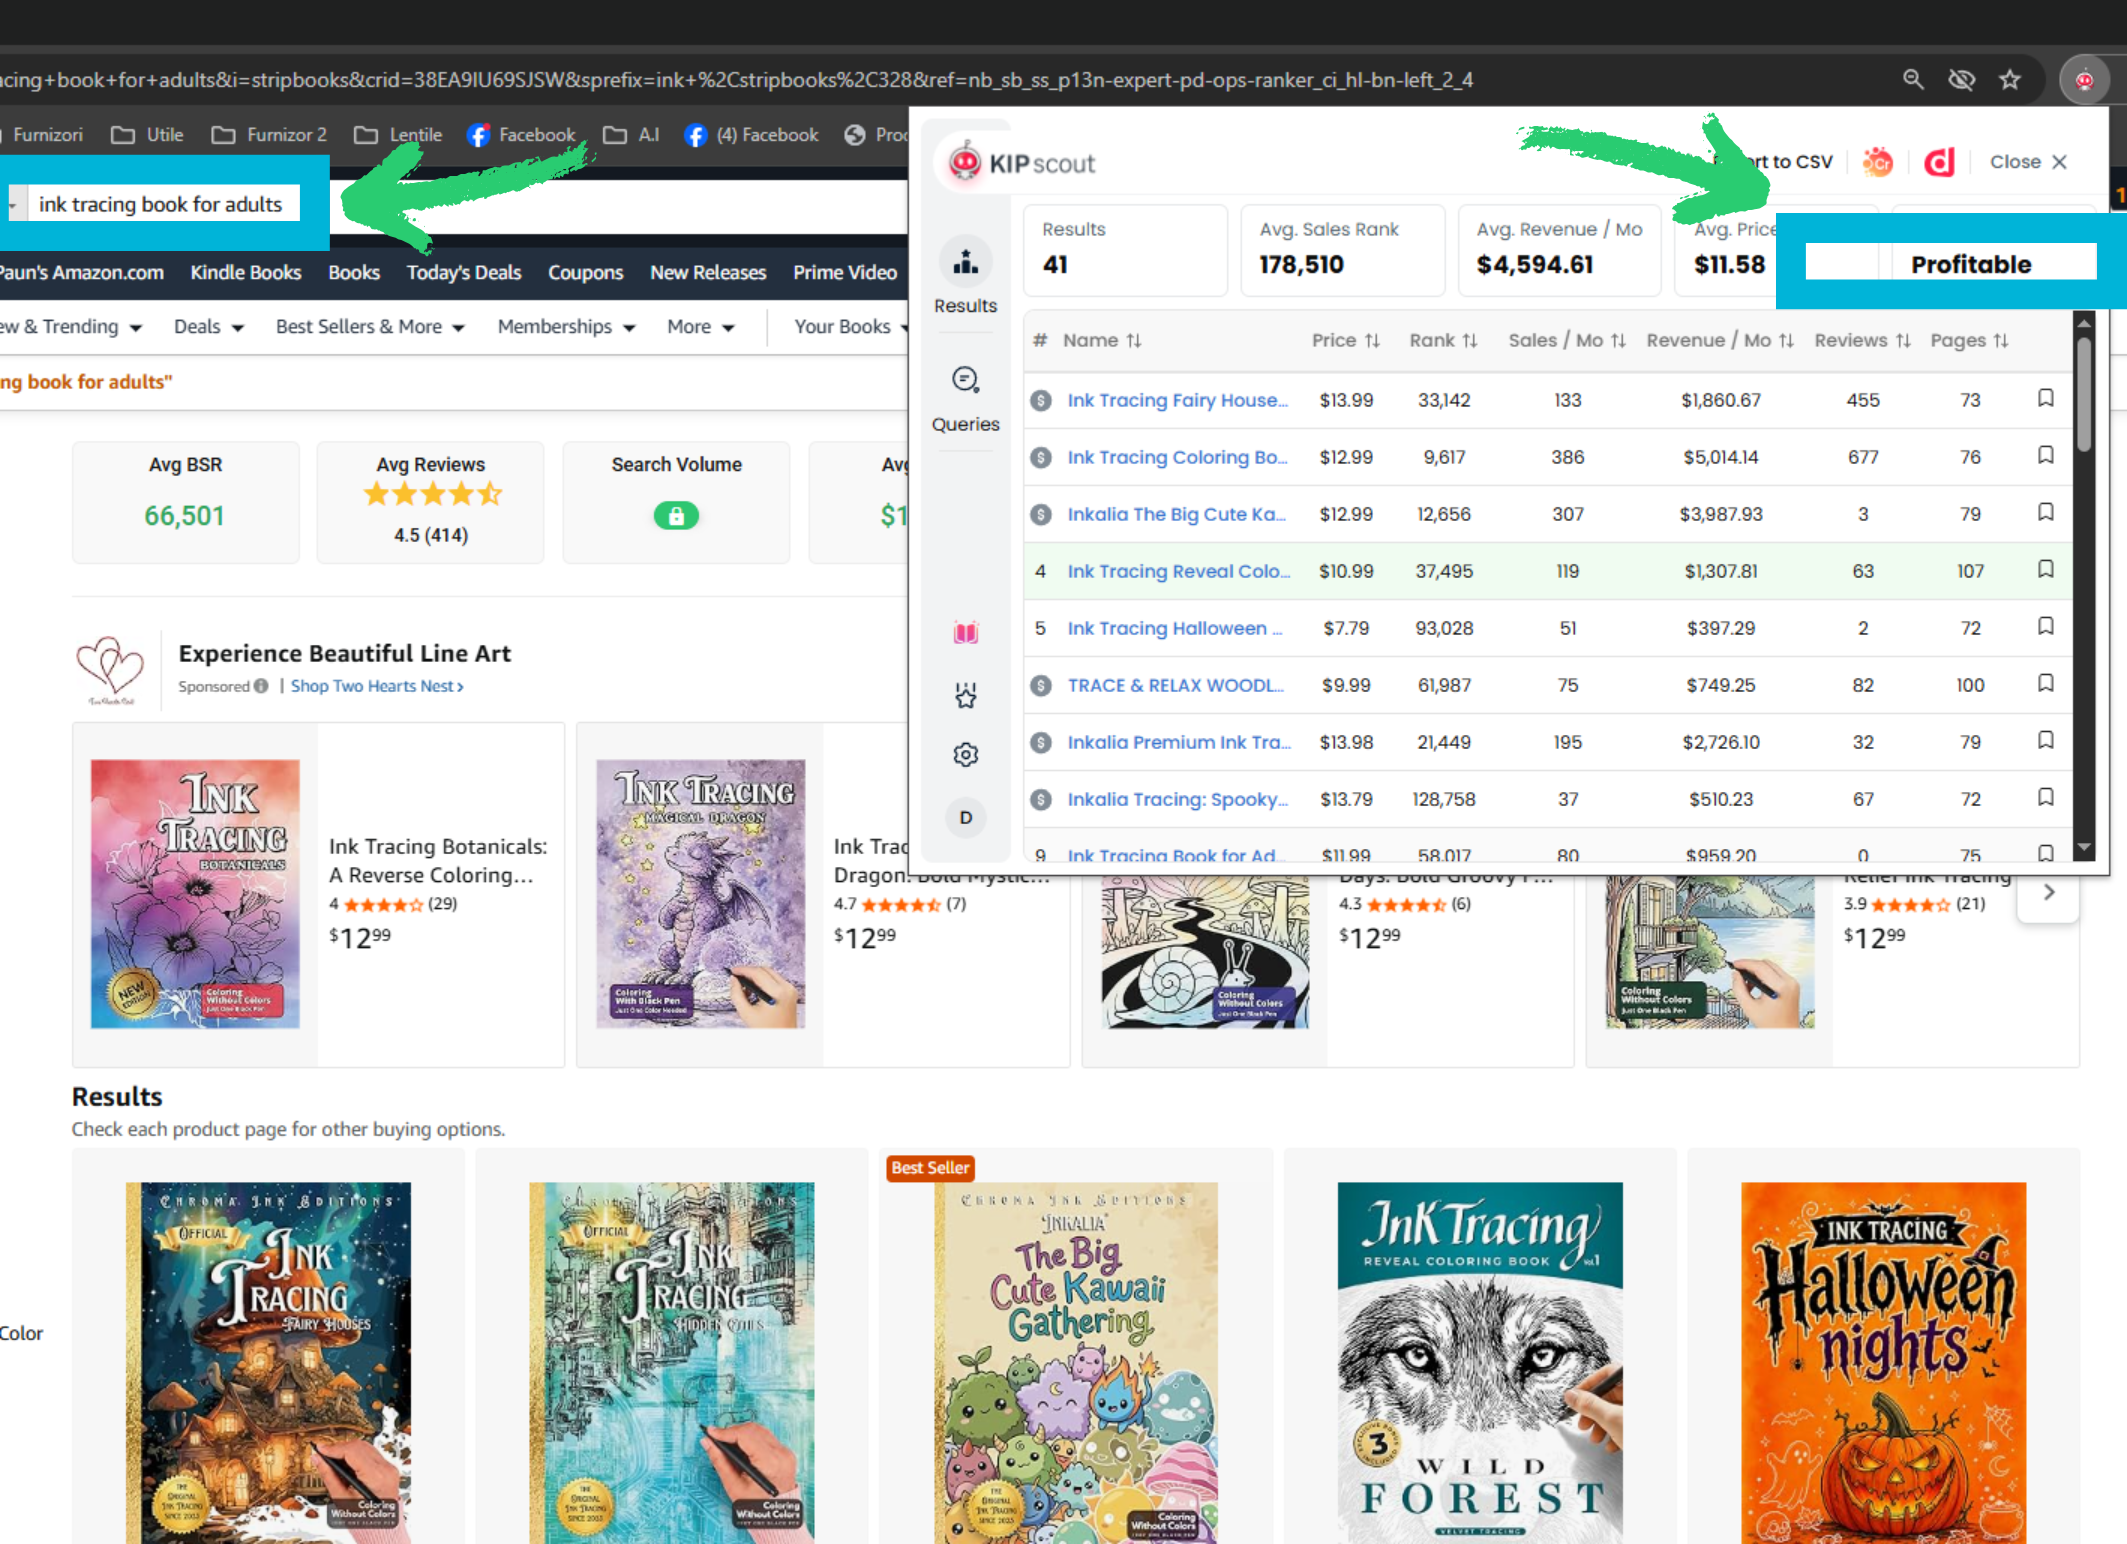The height and width of the screenshot is (1544, 2127).
Task: Open the Queries icon in KIP scout sidebar
Action: (x=965, y=380)
